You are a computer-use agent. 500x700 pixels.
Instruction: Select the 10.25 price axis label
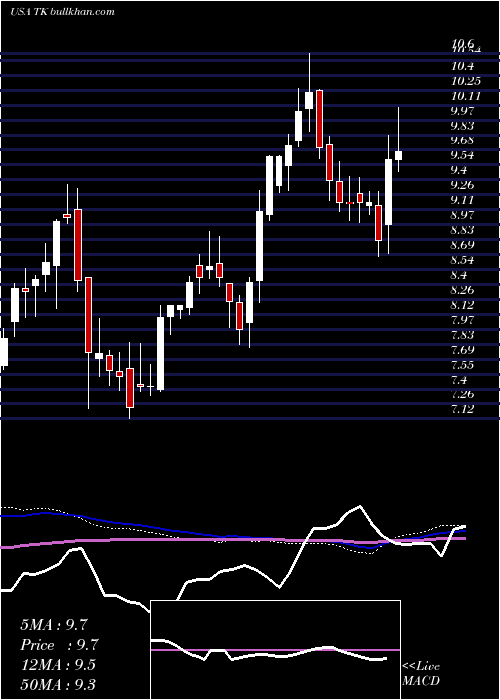(x=466, y=81)
